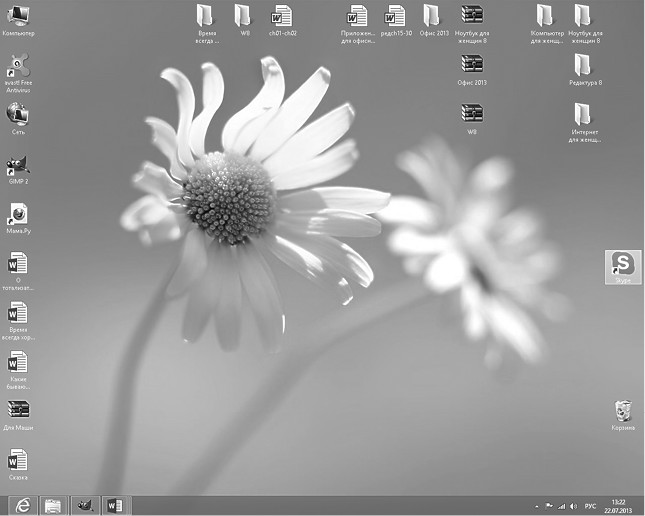Open the Редактура 8 folder

[583, 65]
